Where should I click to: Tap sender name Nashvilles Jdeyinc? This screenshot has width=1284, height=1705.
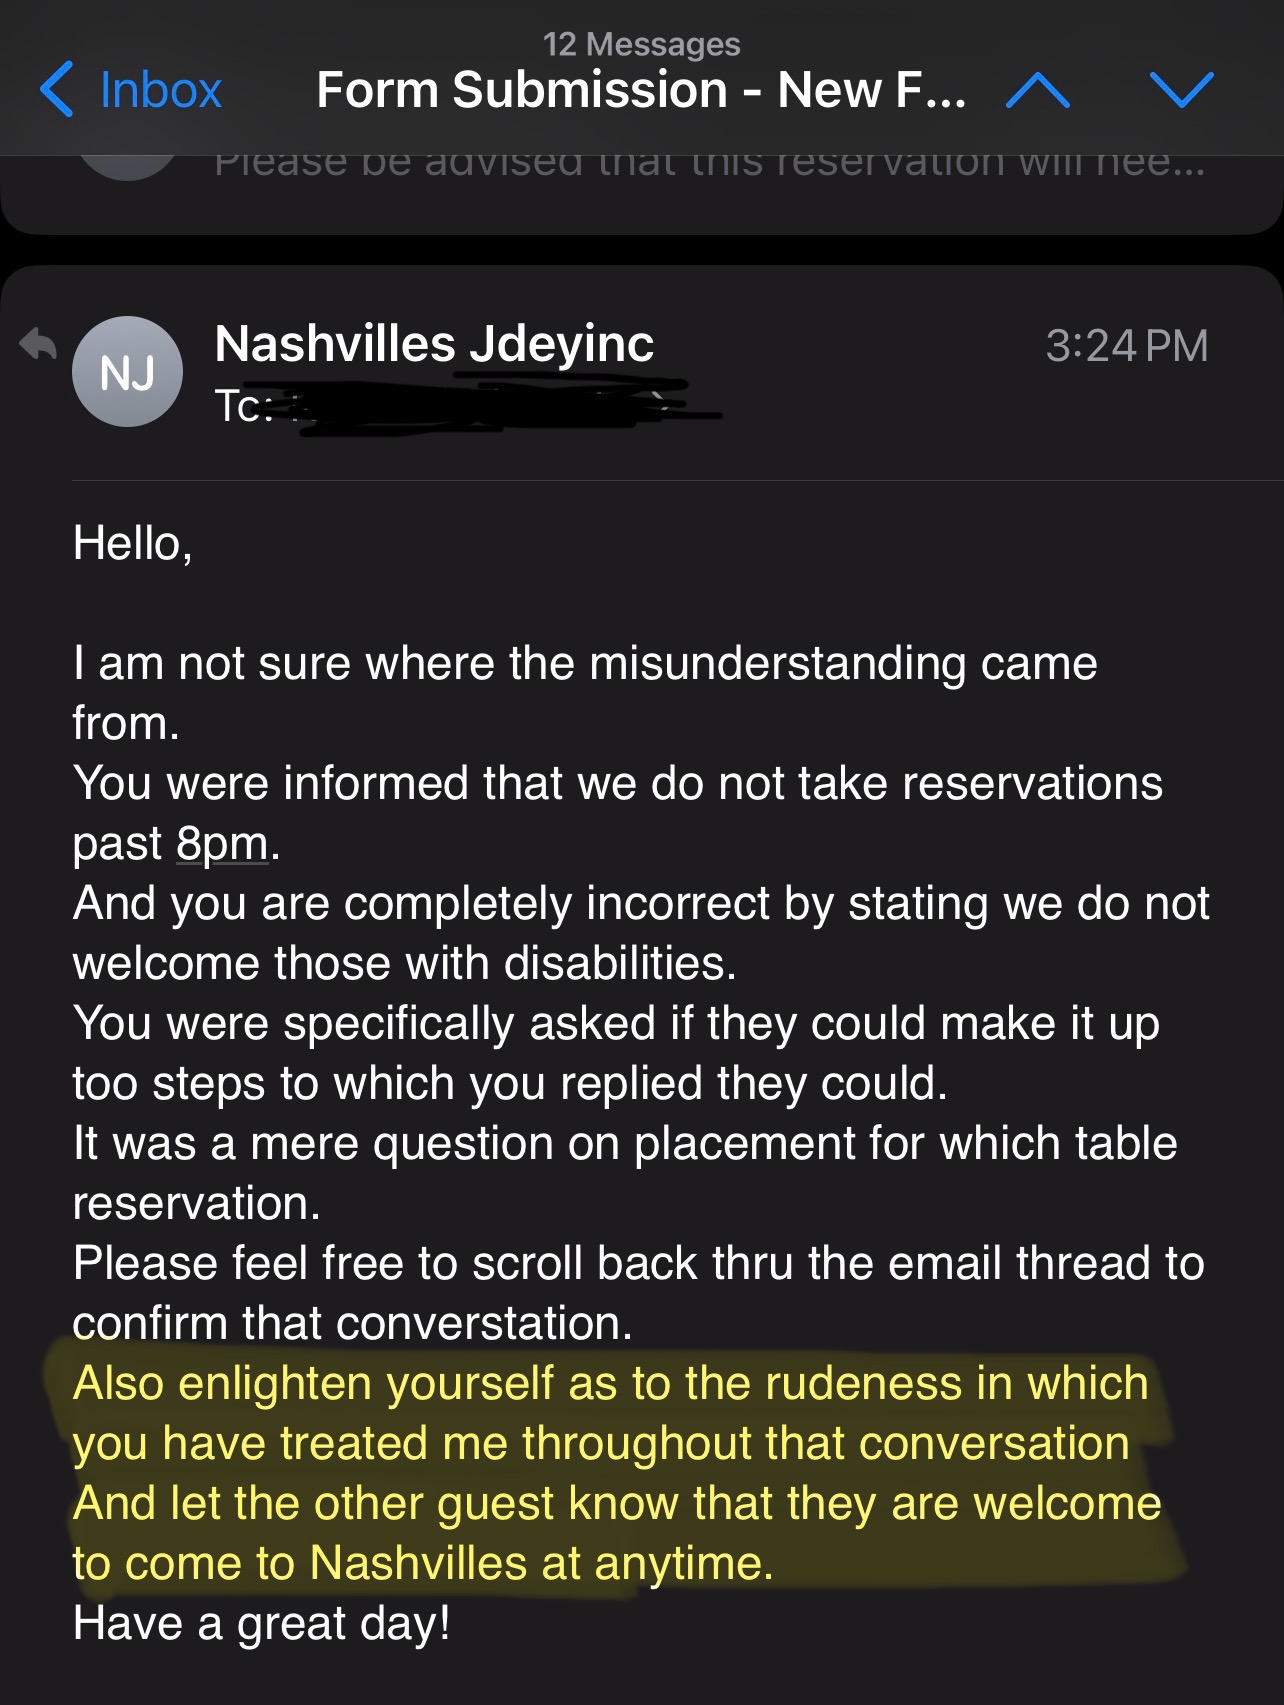[x=434, y=344]
